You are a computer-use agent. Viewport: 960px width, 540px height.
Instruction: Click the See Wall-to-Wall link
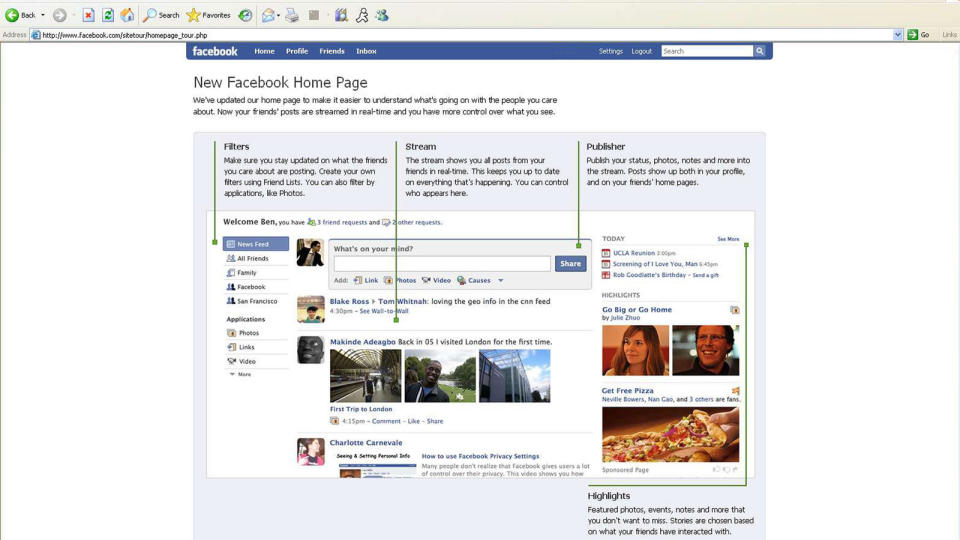384,311
